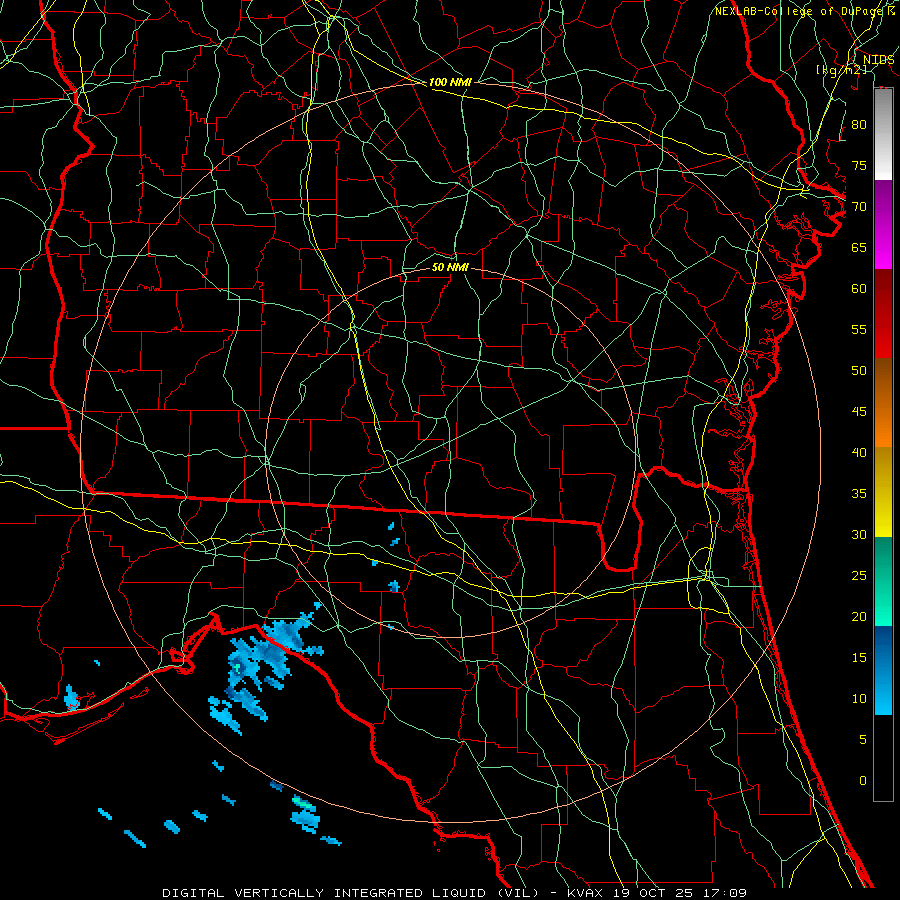
Task: Select the brown-orange segment of the VIL scale
Action: pyautogui.click(x=883, y=403)
